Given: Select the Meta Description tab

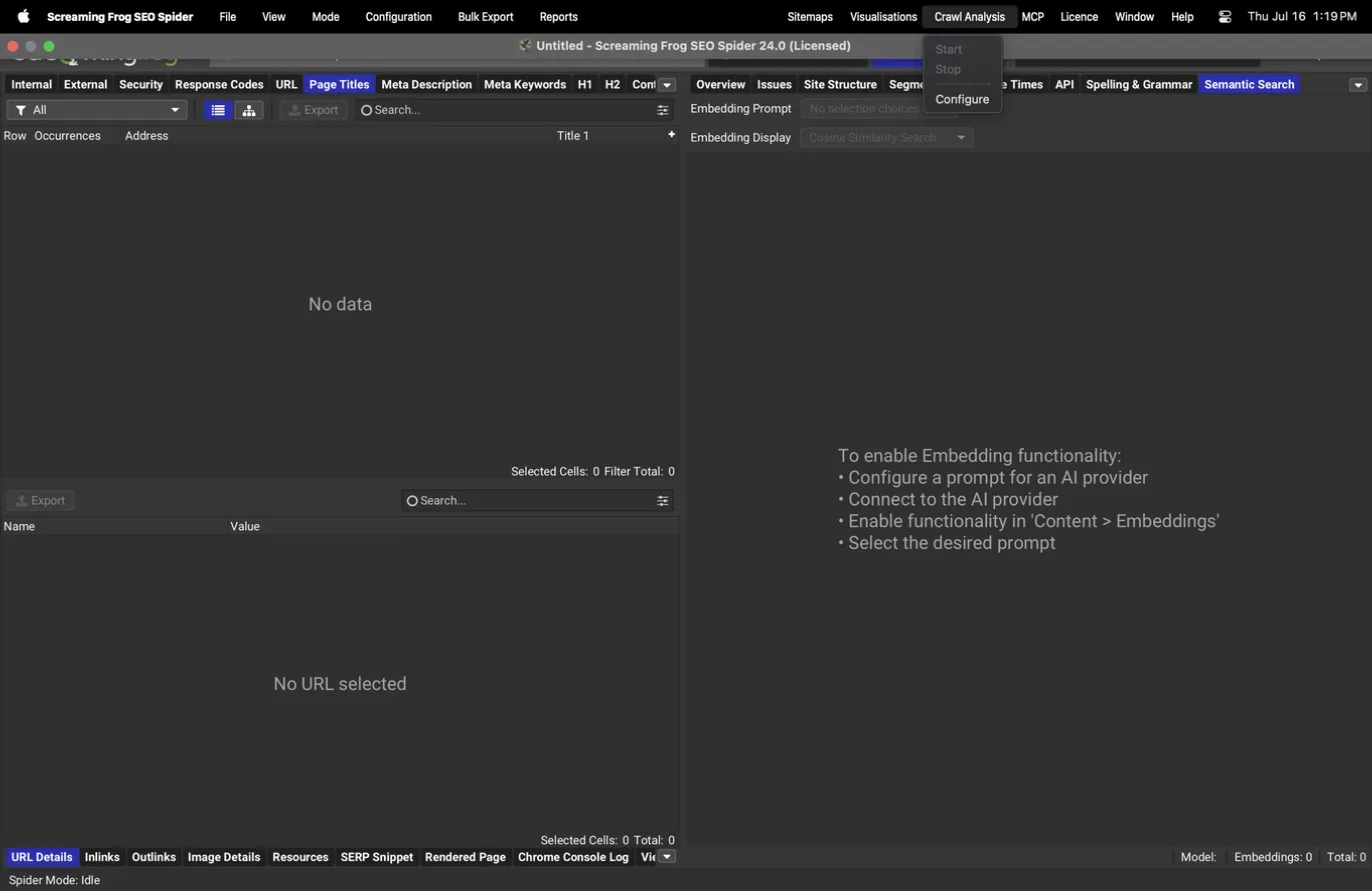Looking at the screenshot, I should click(427, 85).
